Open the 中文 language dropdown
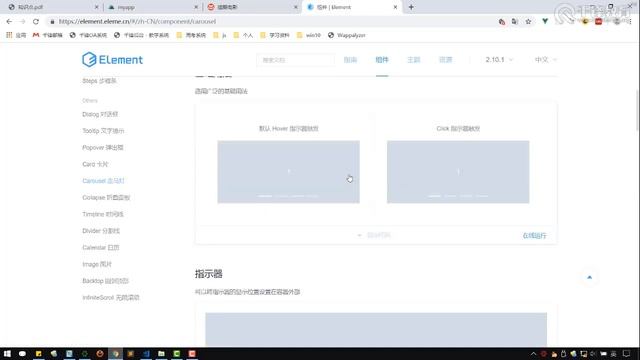640x360 pixels. point(545,60)
